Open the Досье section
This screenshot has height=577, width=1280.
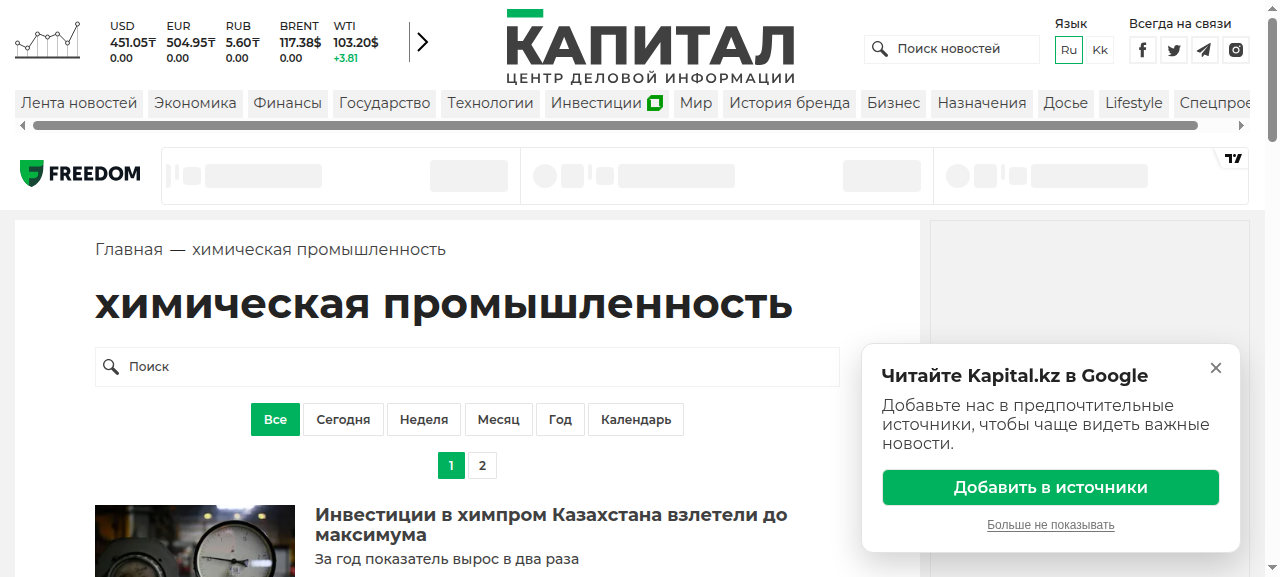click(x=1066, y=103)
